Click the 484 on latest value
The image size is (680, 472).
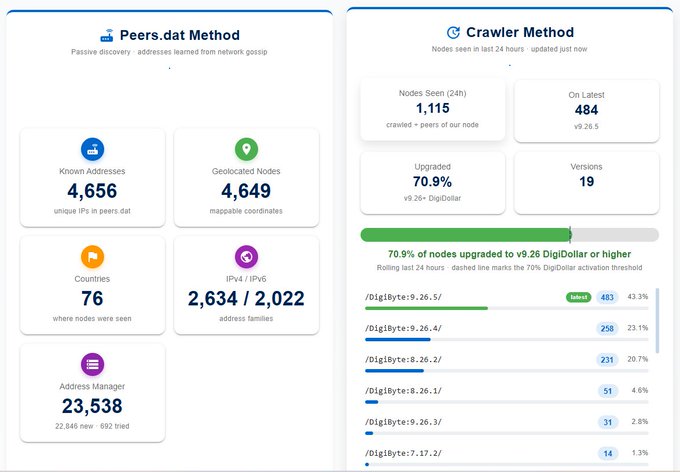click(587, 110)
